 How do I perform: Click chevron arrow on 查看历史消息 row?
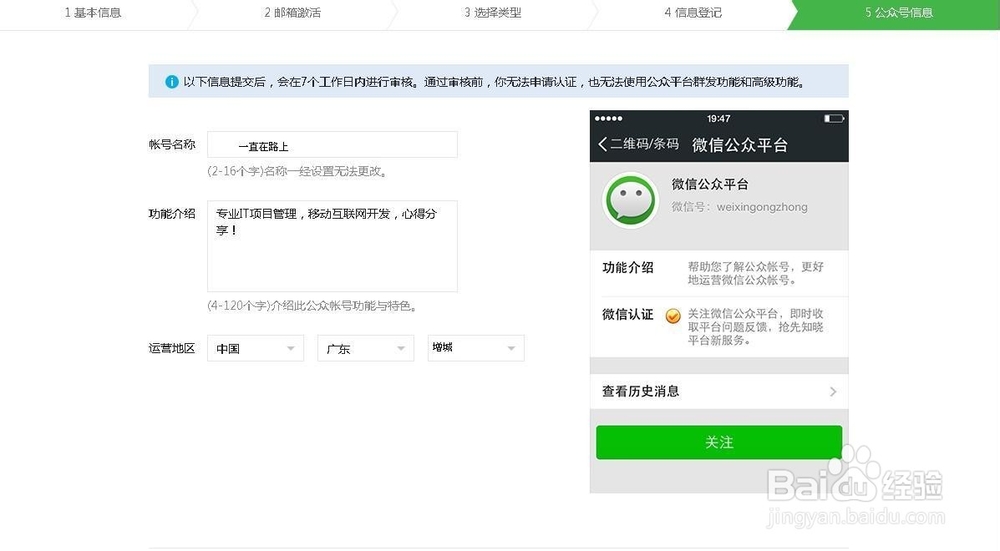(833, 392)
